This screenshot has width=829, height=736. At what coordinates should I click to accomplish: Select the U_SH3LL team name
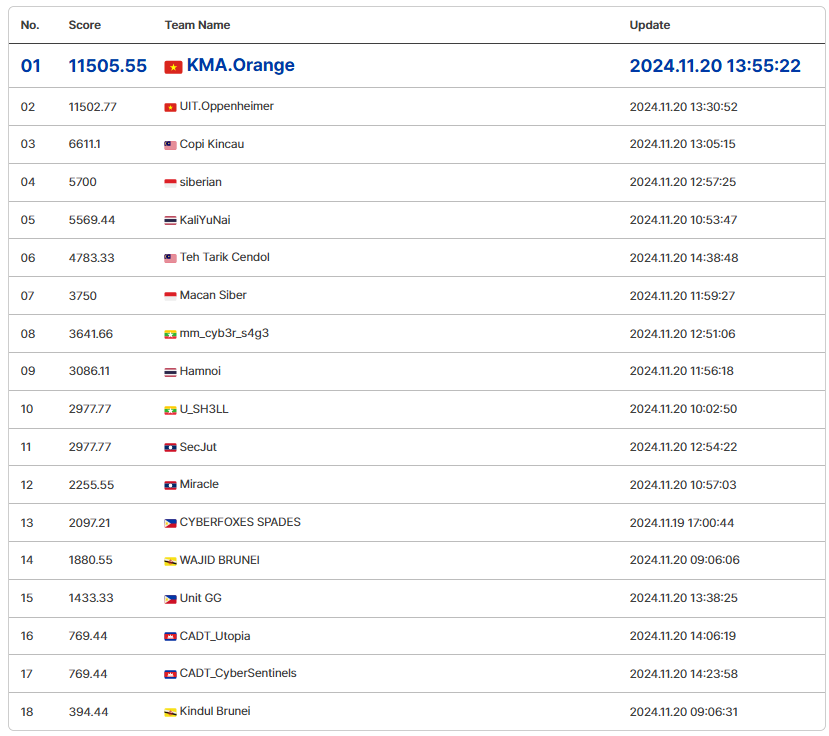click(x=204, y=409)
